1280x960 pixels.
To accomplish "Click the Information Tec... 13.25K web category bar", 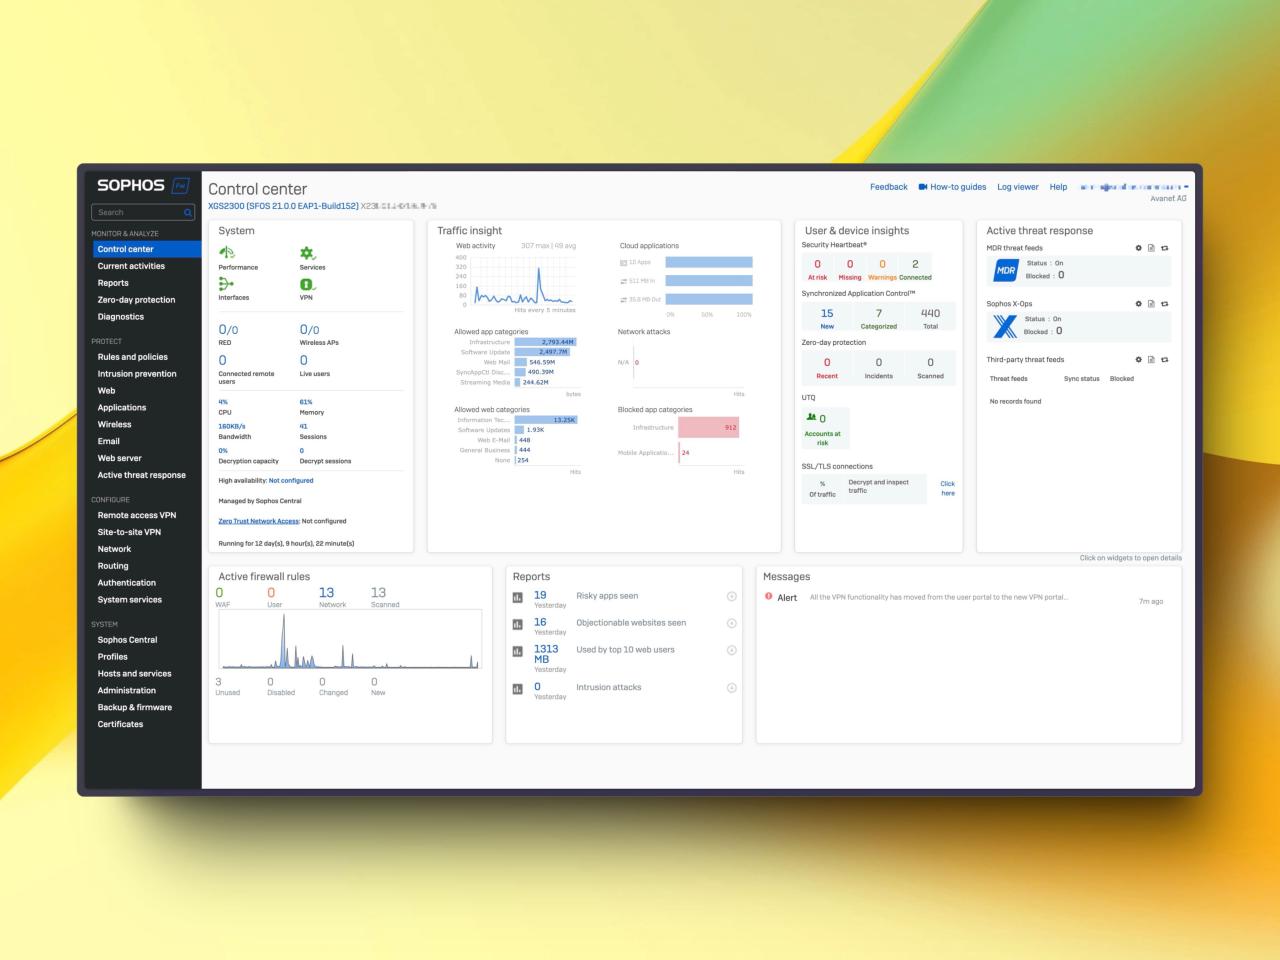I will tap(546, 420).
